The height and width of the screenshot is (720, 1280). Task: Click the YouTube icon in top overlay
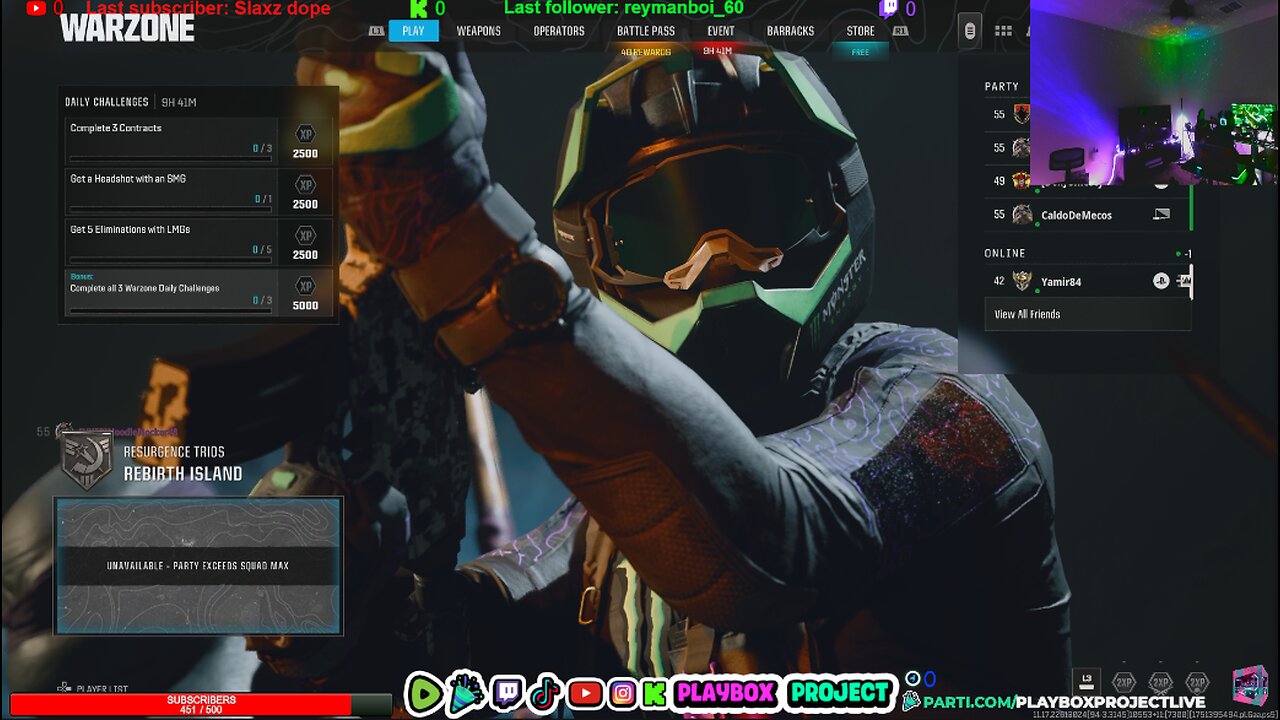36,8
